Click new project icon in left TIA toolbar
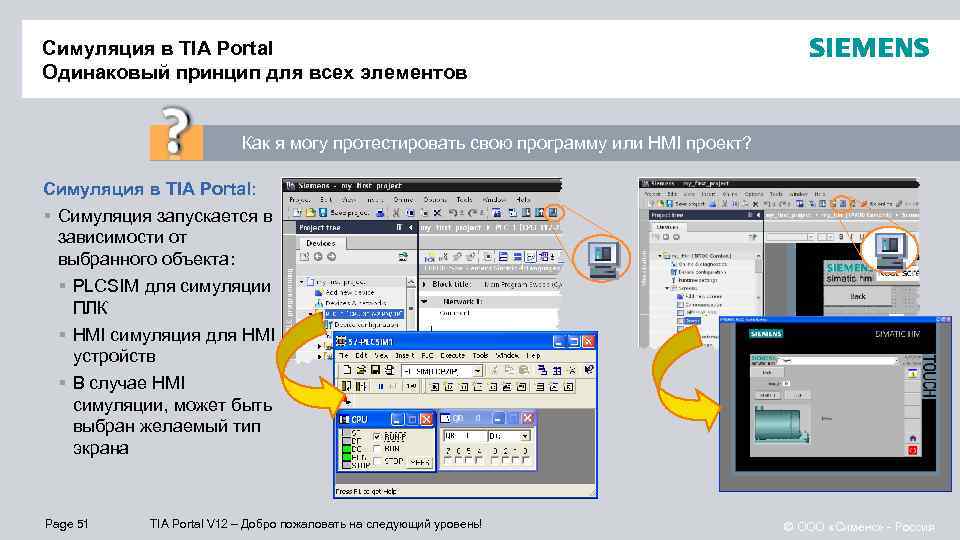Screen dimensions: 960x540 coord(297,213)
